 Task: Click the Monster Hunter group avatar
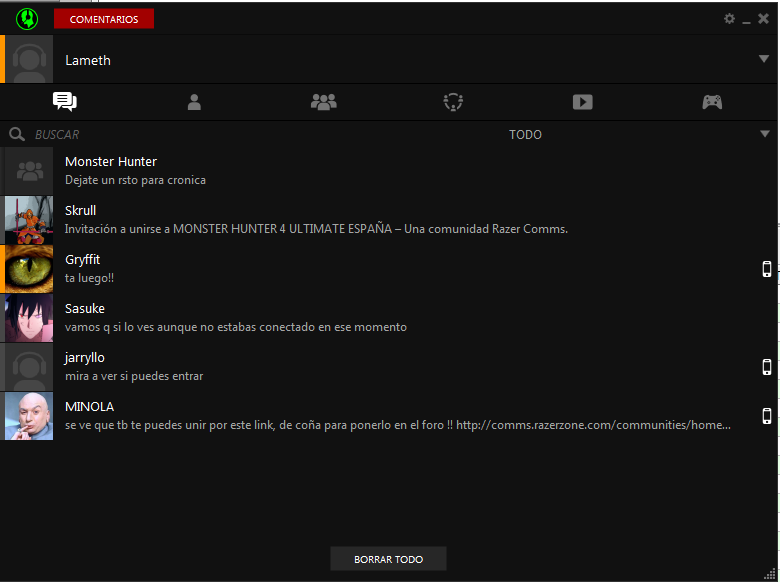point(29,171)
